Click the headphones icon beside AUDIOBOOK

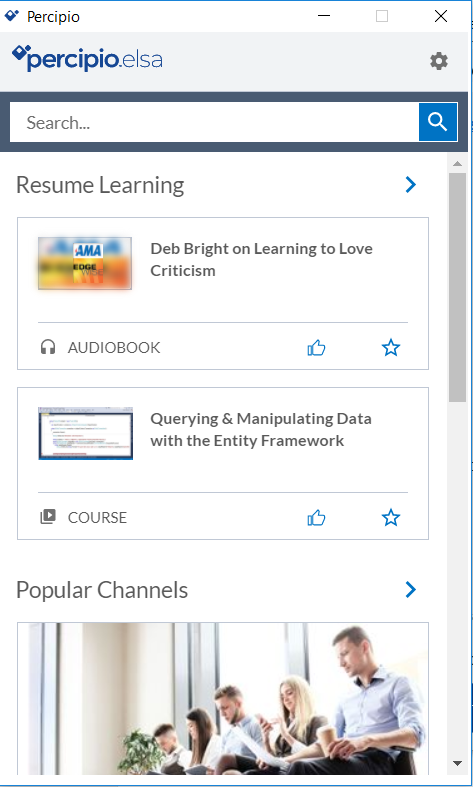pos(48,347)
